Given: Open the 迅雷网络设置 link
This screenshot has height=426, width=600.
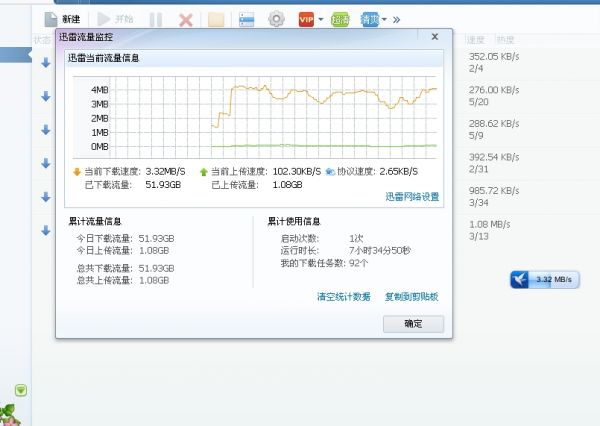Looking at the screenshot, I should coord(412,197).
